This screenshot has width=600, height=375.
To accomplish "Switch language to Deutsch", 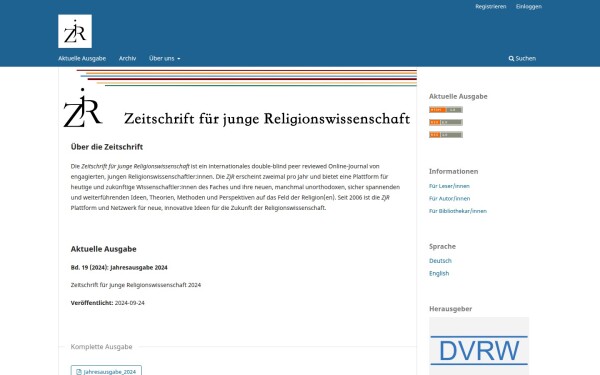I will tap(440, 261).
